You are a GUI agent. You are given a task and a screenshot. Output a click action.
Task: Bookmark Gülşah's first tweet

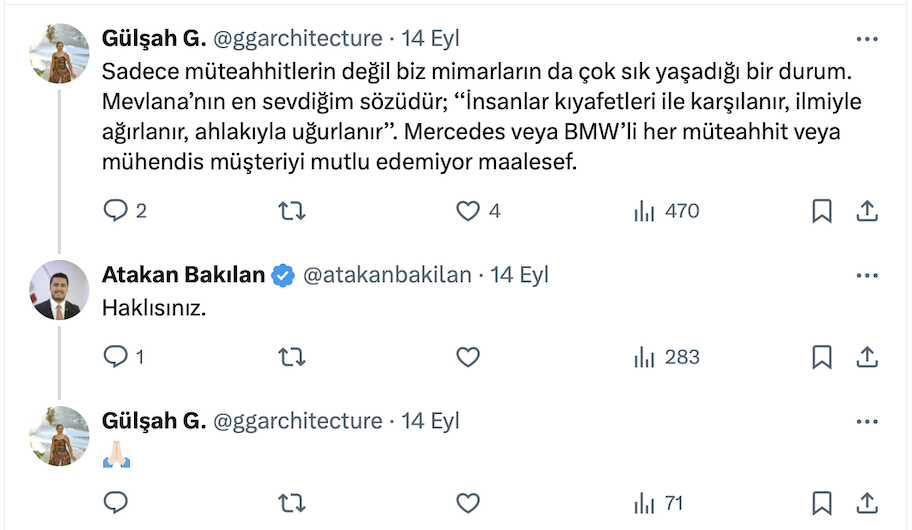coord(821,211)
